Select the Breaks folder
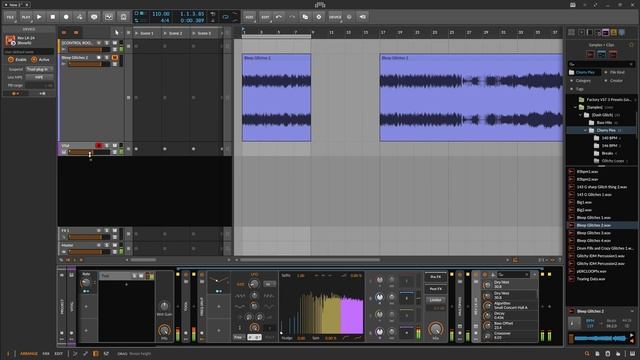Viewport: 640px width, 360px height. click(607, 153)
